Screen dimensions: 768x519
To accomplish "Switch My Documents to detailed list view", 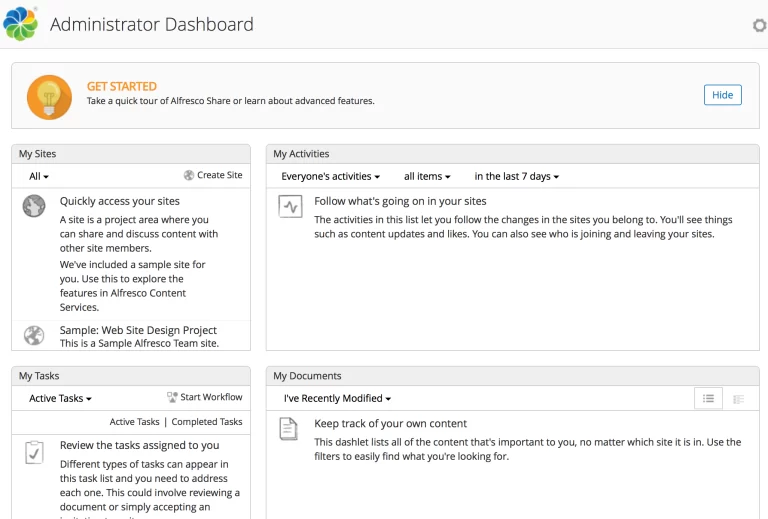I will tap(738, 399).
